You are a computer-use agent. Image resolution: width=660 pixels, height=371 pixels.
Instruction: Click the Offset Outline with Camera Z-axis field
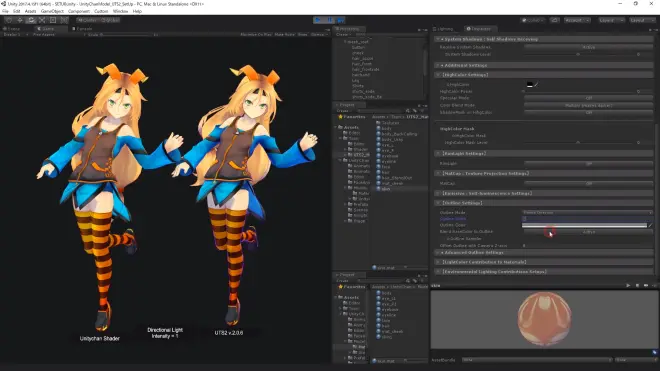[x=588, y=246]
